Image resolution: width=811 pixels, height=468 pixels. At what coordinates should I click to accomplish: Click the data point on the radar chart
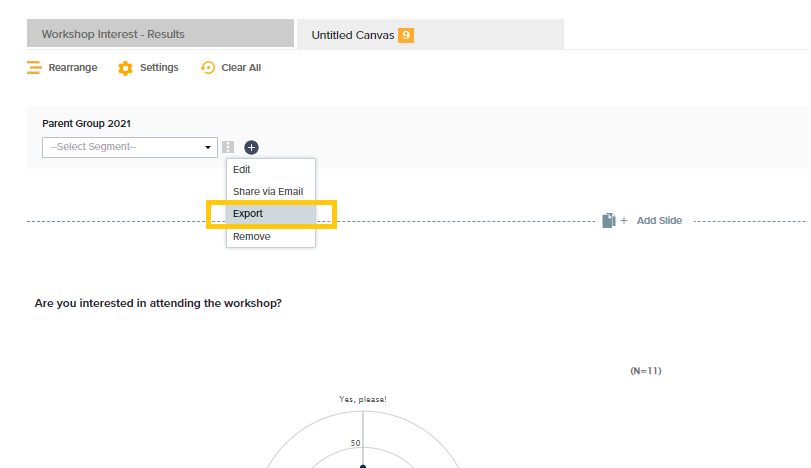pos(363,466)
